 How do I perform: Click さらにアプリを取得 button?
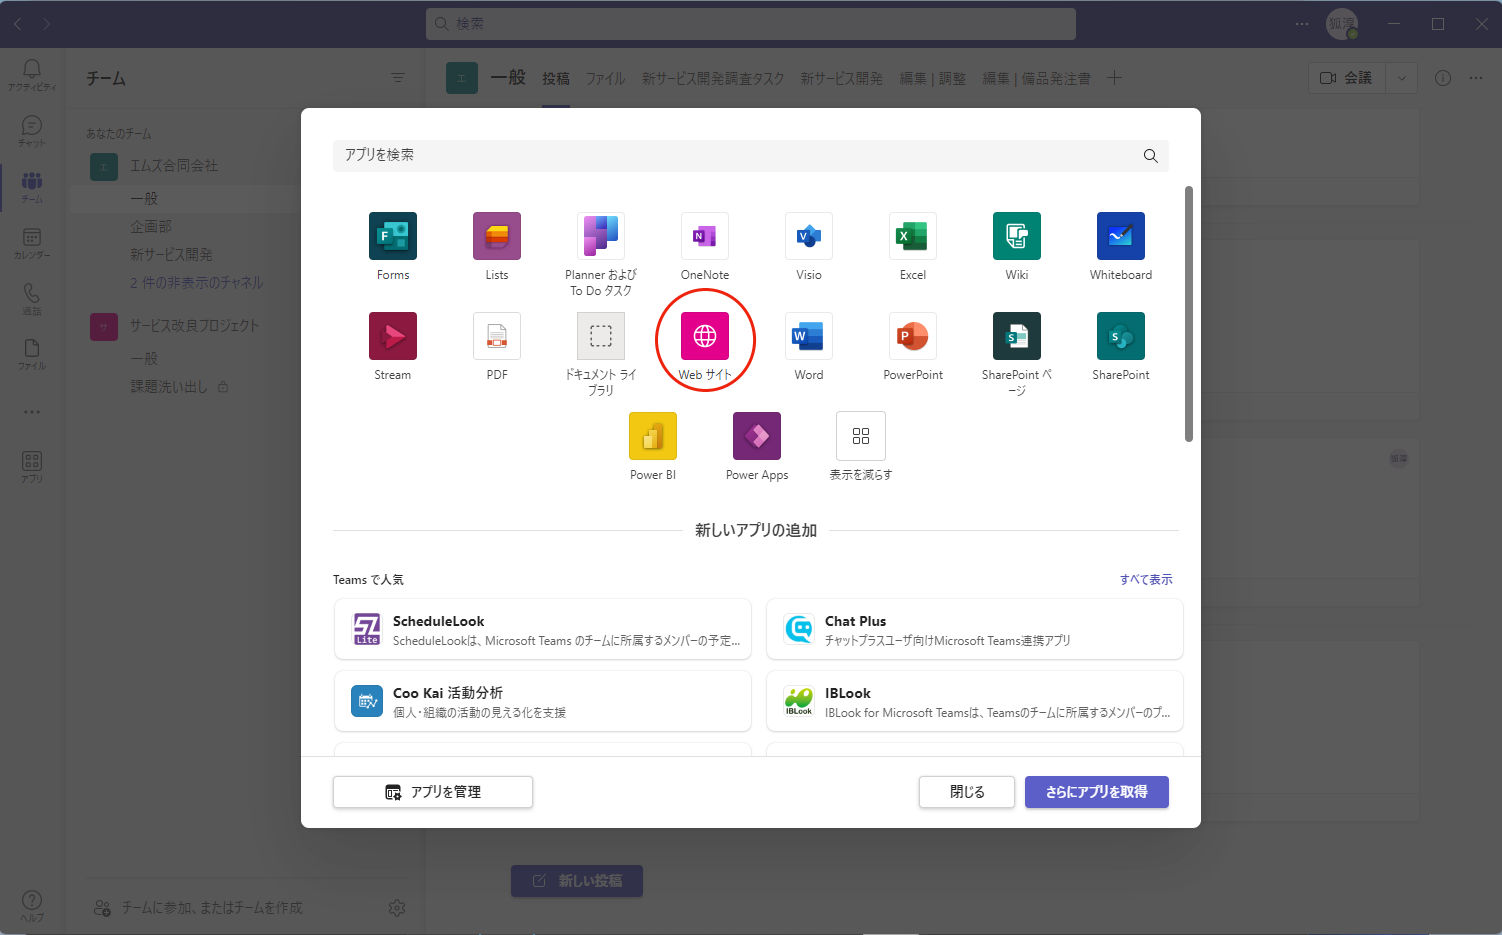[x=1097, y=792]
